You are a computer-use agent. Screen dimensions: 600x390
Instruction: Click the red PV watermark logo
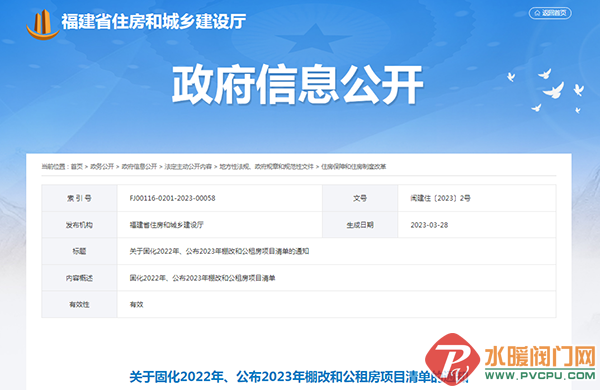(x=452, y=359)
